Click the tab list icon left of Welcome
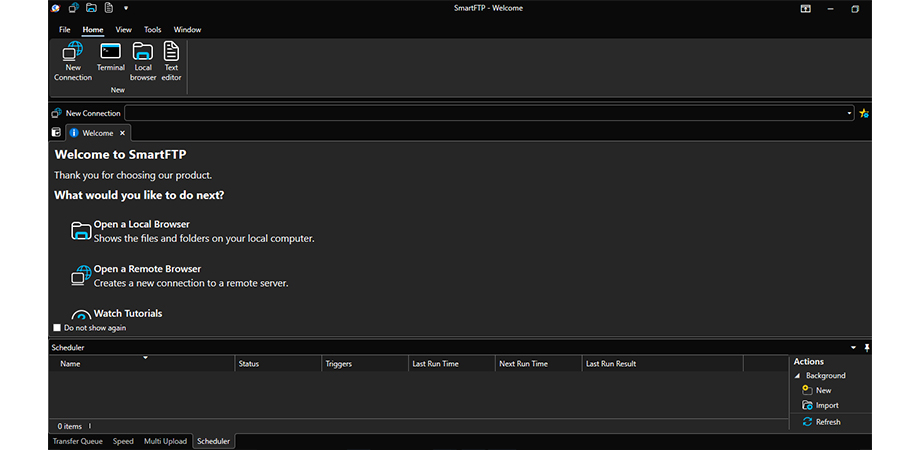 point(56,133)
